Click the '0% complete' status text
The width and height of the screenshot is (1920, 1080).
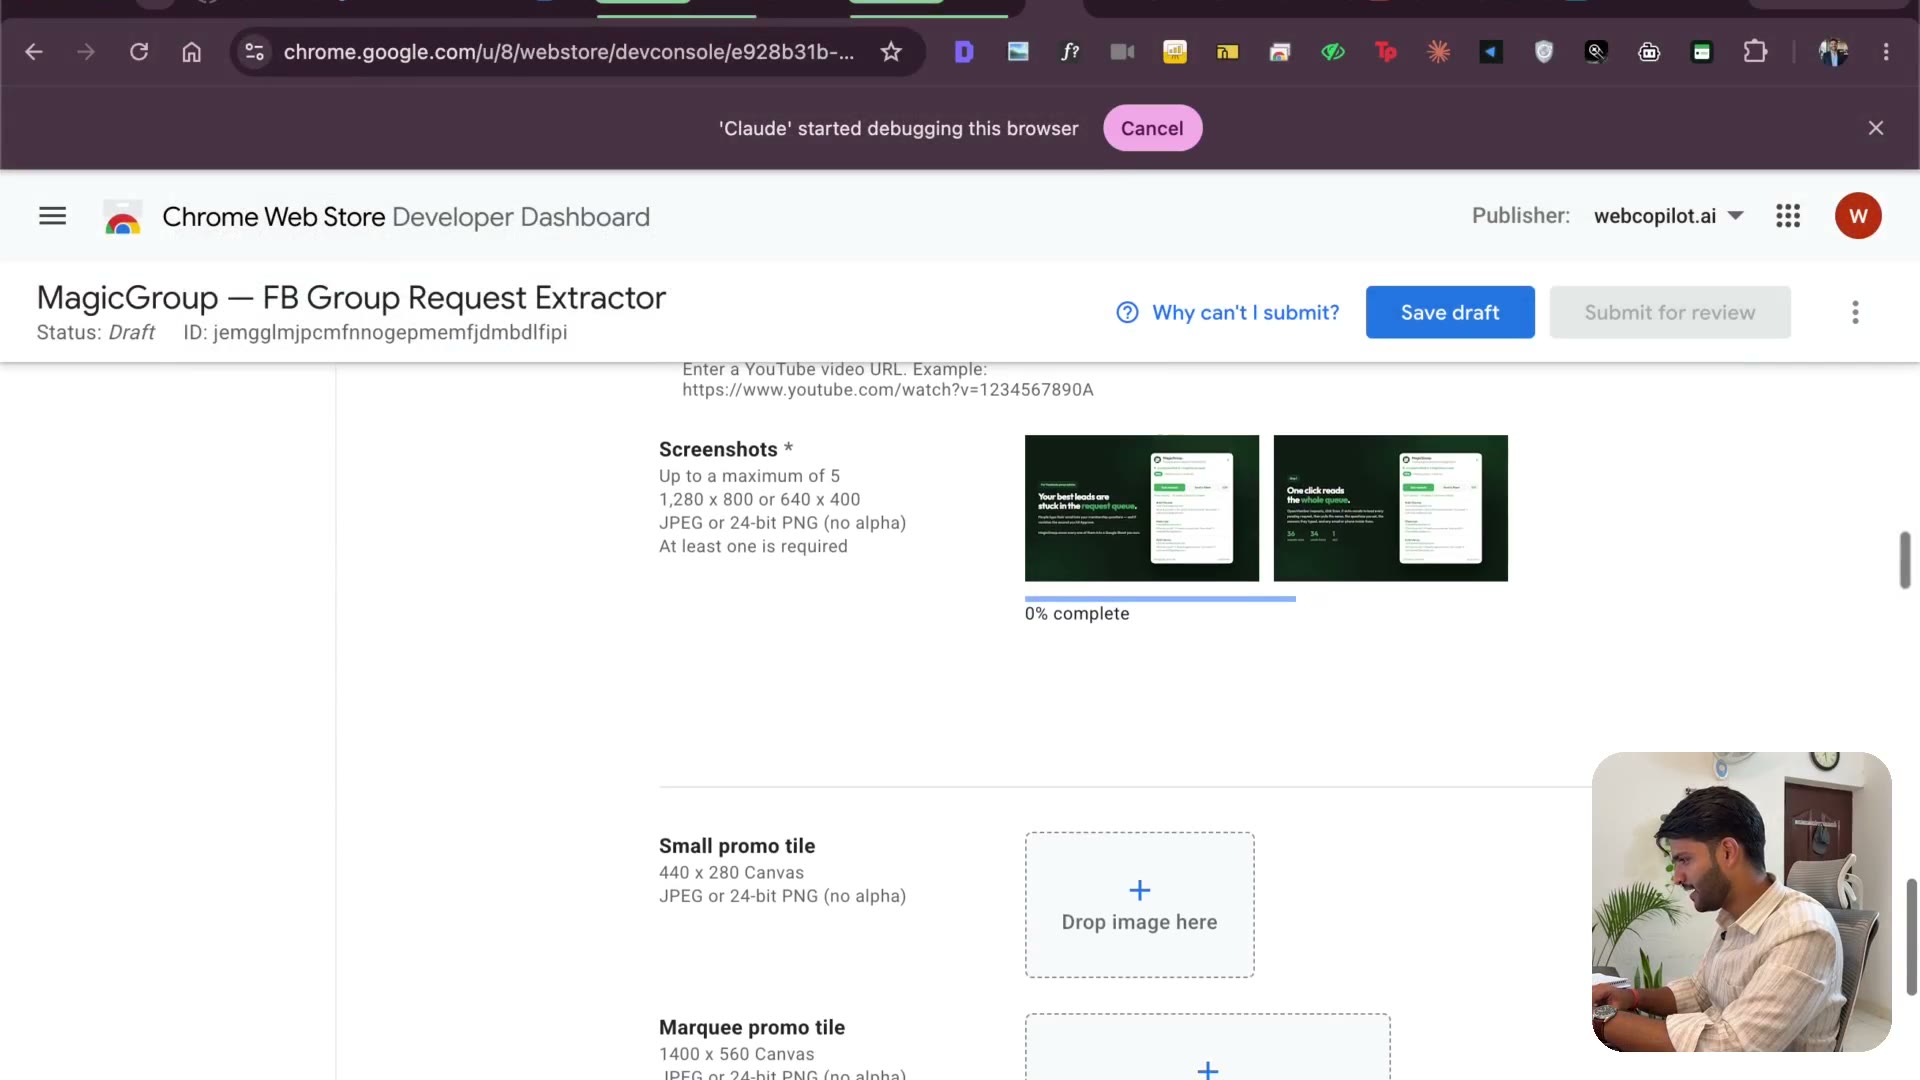1077,614
